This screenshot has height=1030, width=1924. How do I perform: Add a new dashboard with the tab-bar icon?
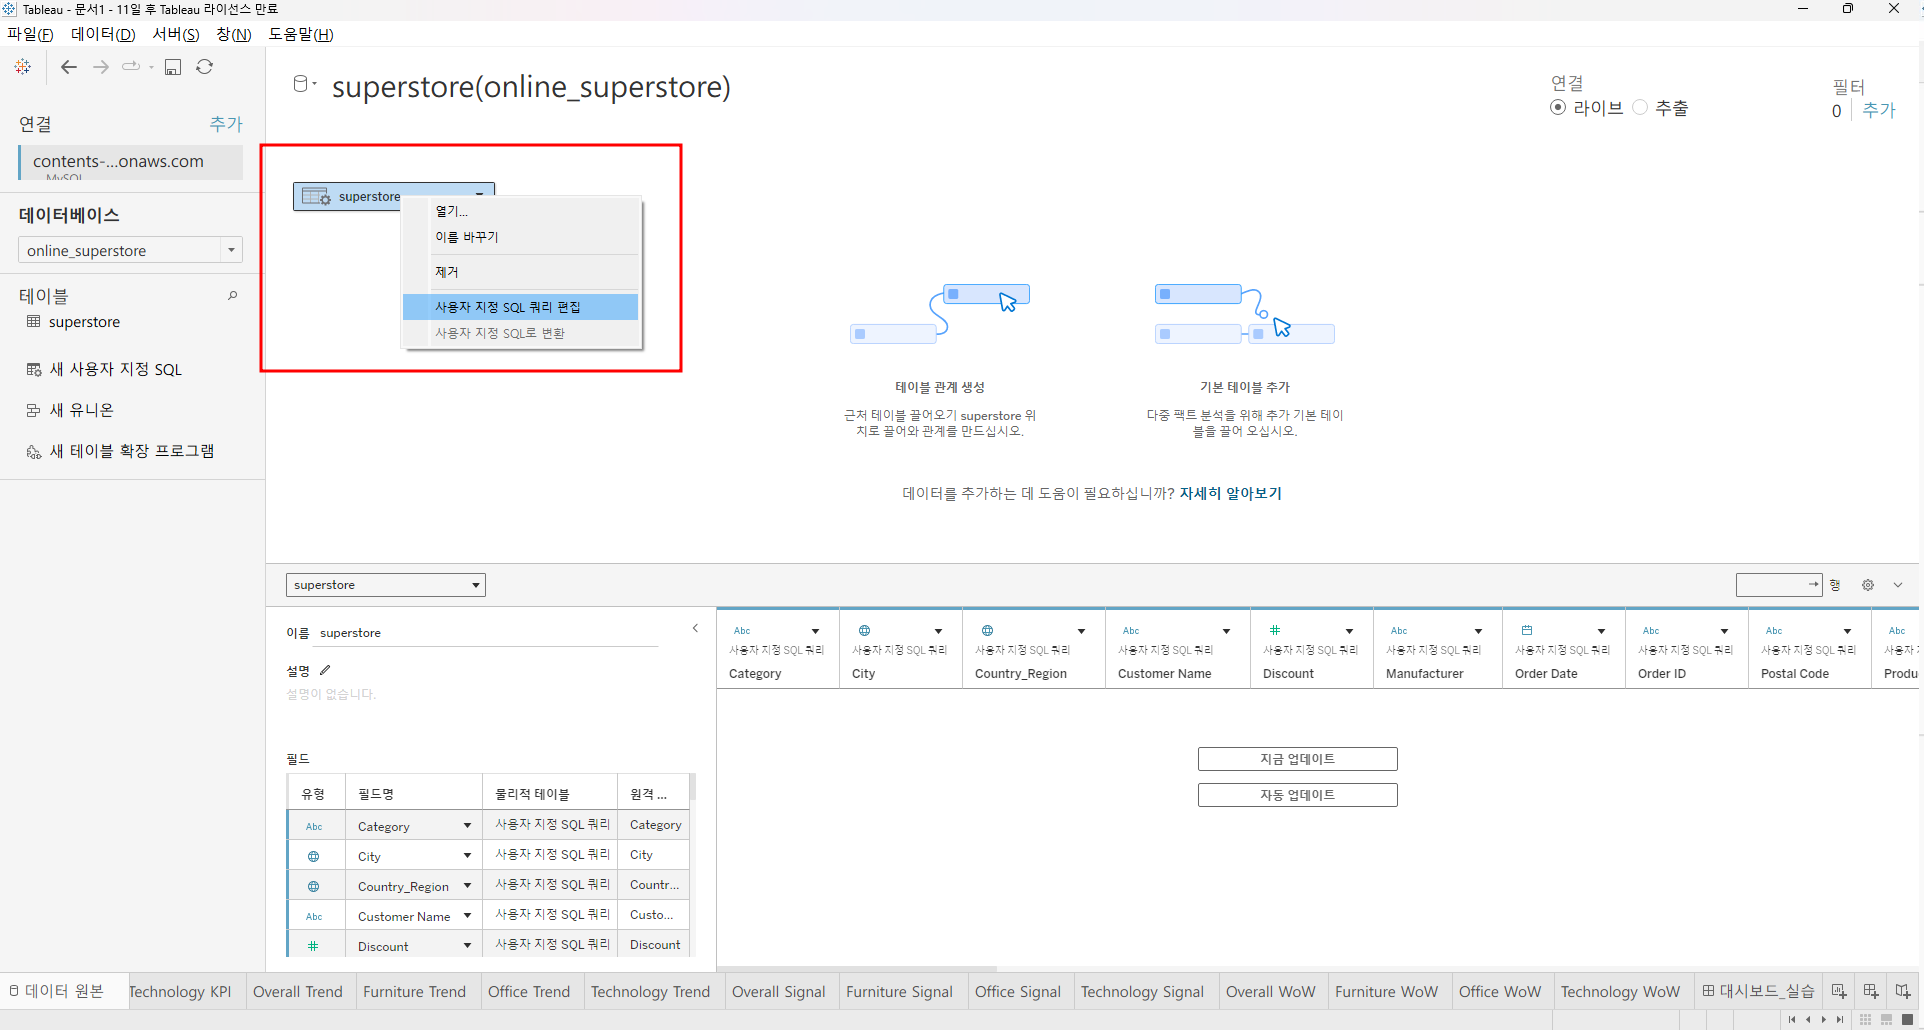click(1871, 991)
